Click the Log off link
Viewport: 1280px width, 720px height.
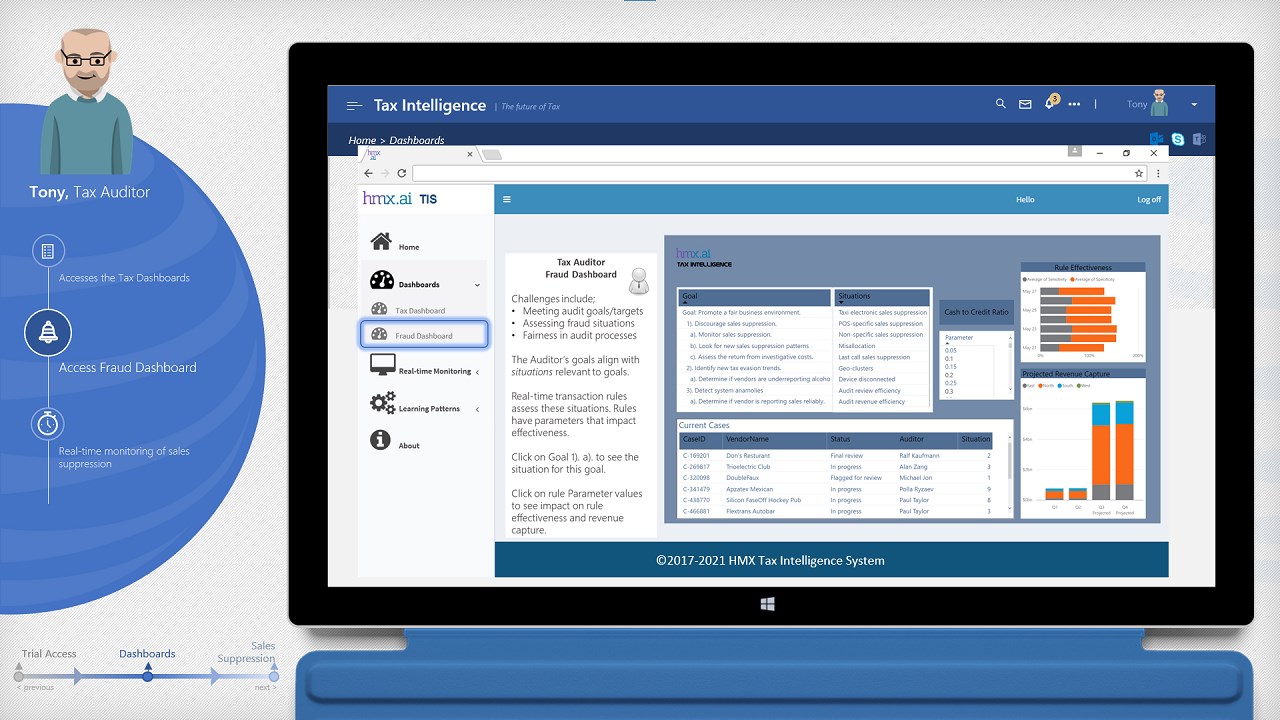(1149, 200)
